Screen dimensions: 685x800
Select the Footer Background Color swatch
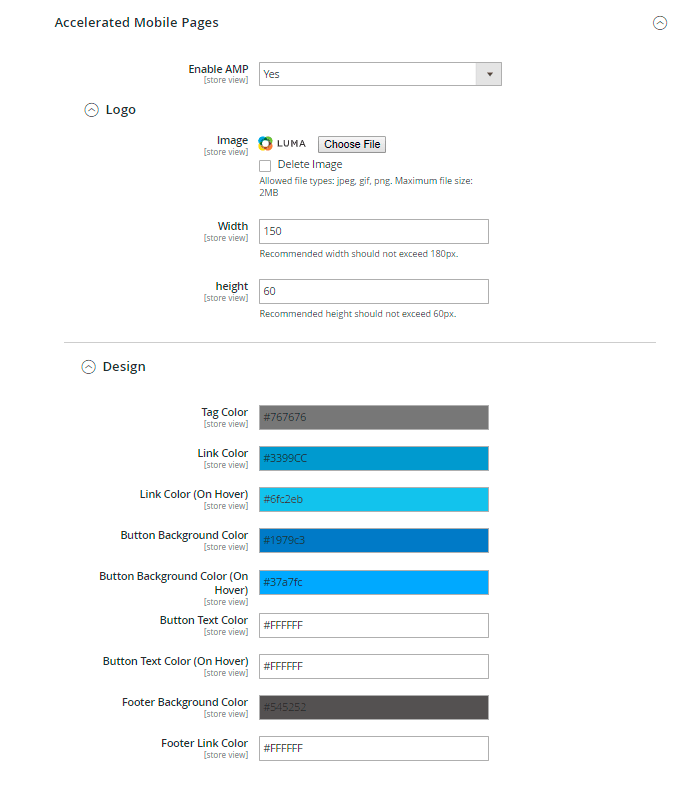(x=373, y=707)
